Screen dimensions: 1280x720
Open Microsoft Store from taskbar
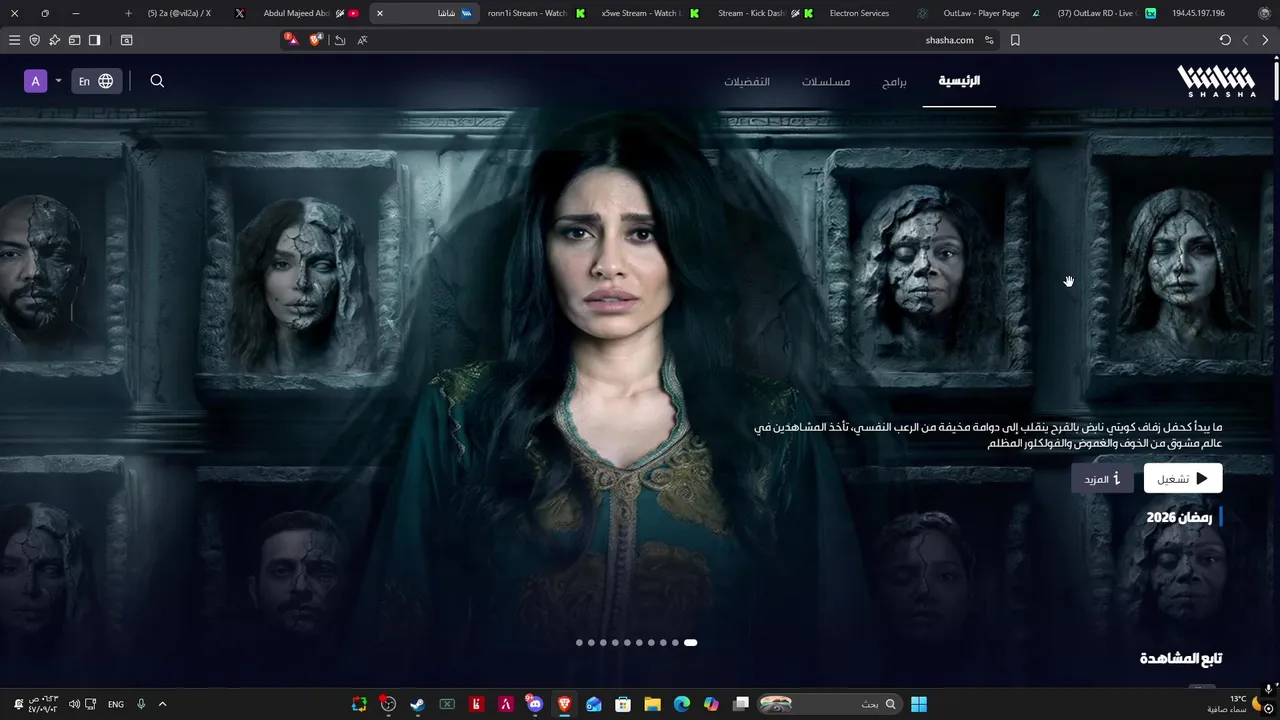(623, 704)
